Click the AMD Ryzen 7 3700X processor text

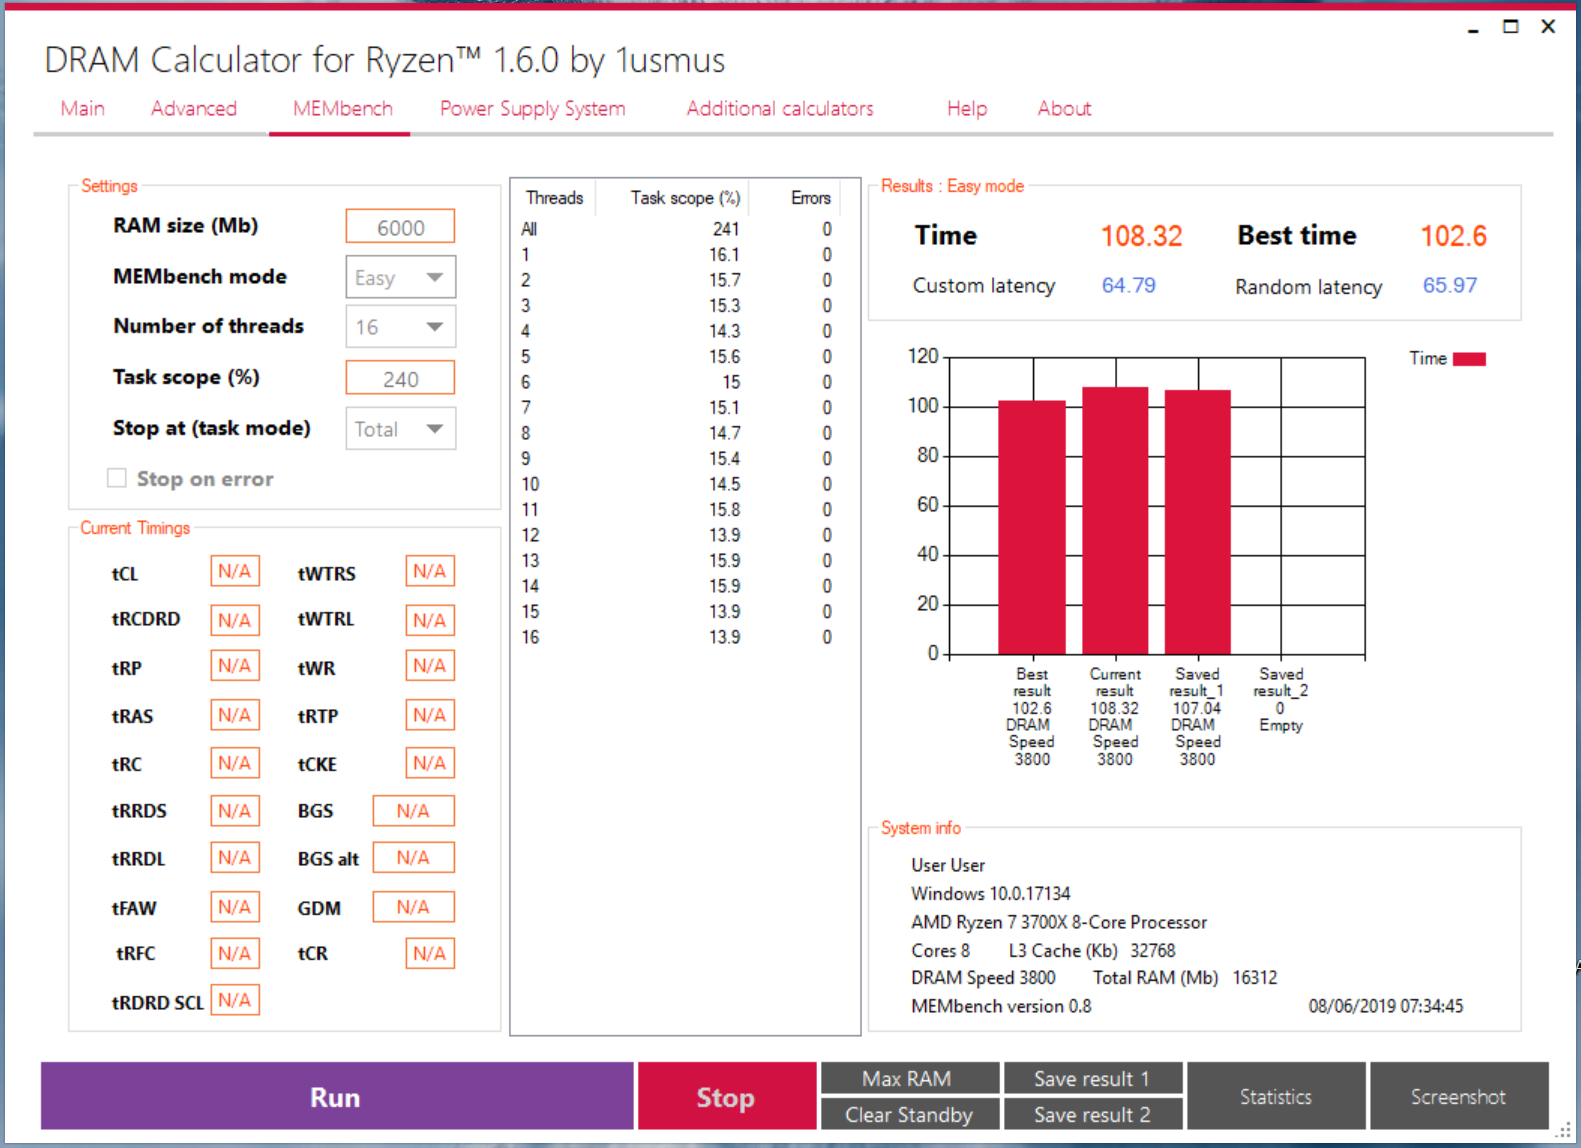click(x=1059, y=922)
